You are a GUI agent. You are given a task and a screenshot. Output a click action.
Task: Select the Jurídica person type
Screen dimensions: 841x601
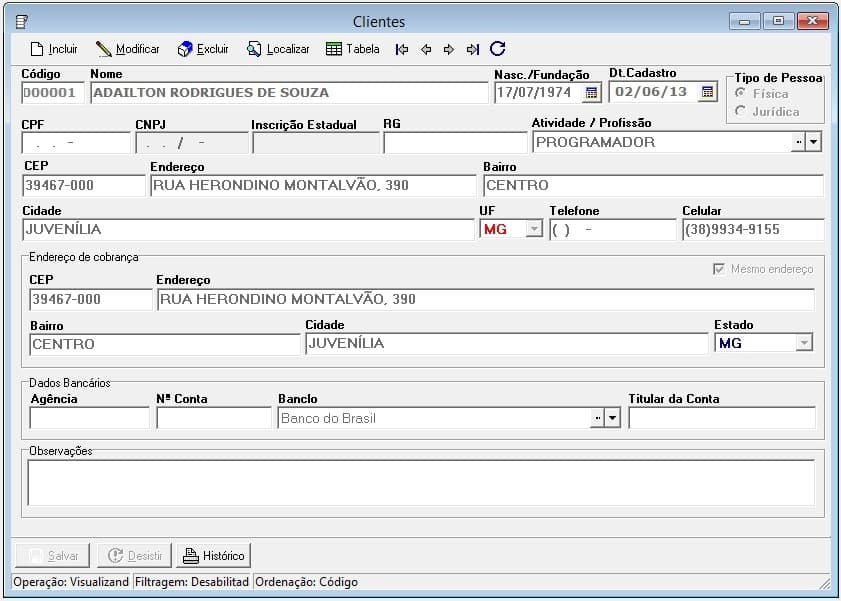pos(767,112)
